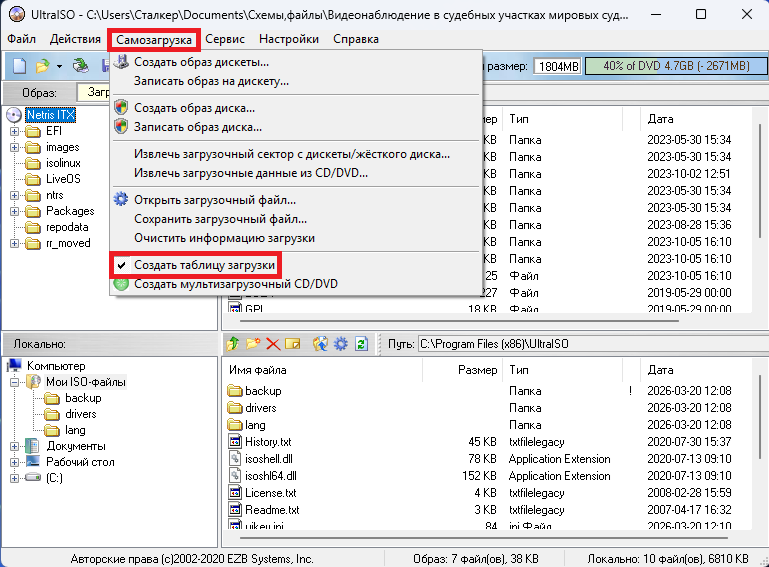Click the License.txt file icon
Viewport: 769px width, 567px height.
pyautogui.click(x=235, y=492)
